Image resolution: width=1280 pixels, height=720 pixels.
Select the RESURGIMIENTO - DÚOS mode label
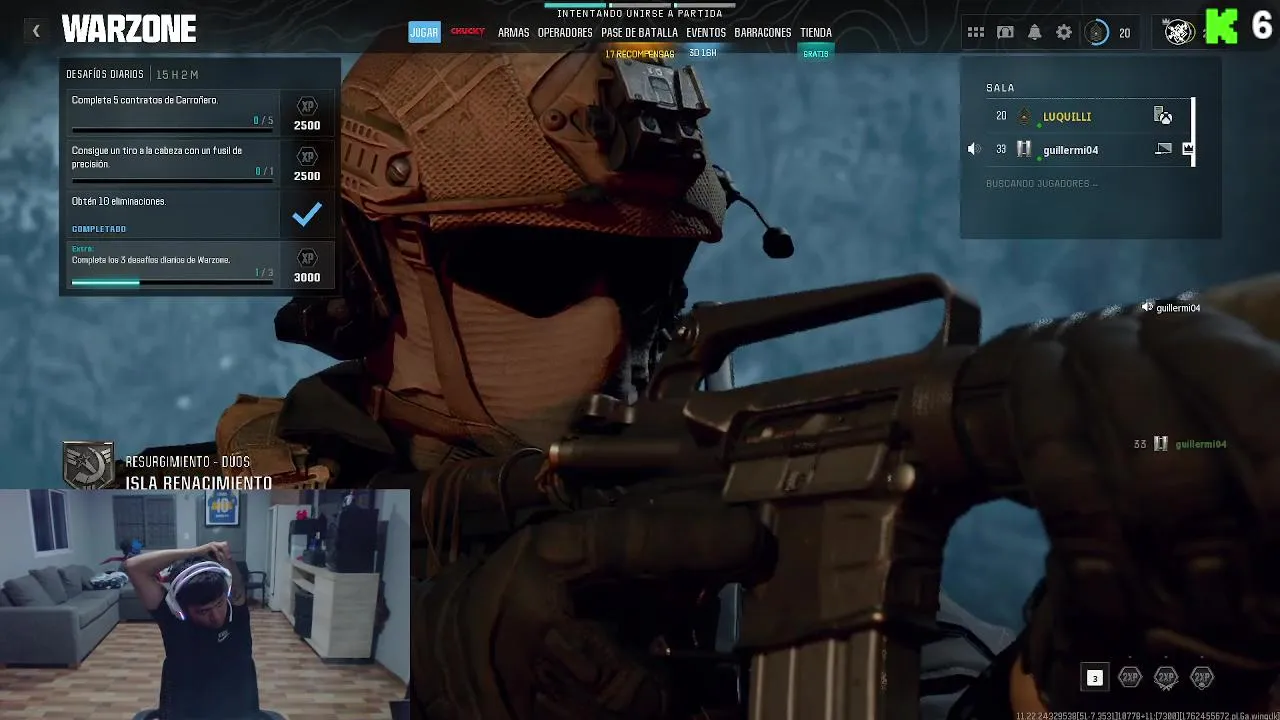(188, 462)
